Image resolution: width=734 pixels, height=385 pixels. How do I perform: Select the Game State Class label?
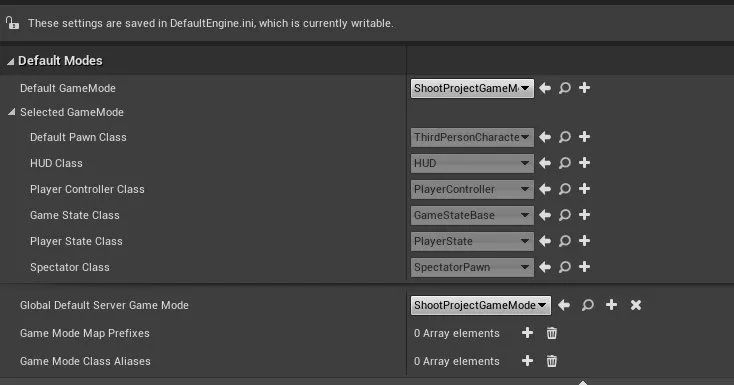(75, 215)
